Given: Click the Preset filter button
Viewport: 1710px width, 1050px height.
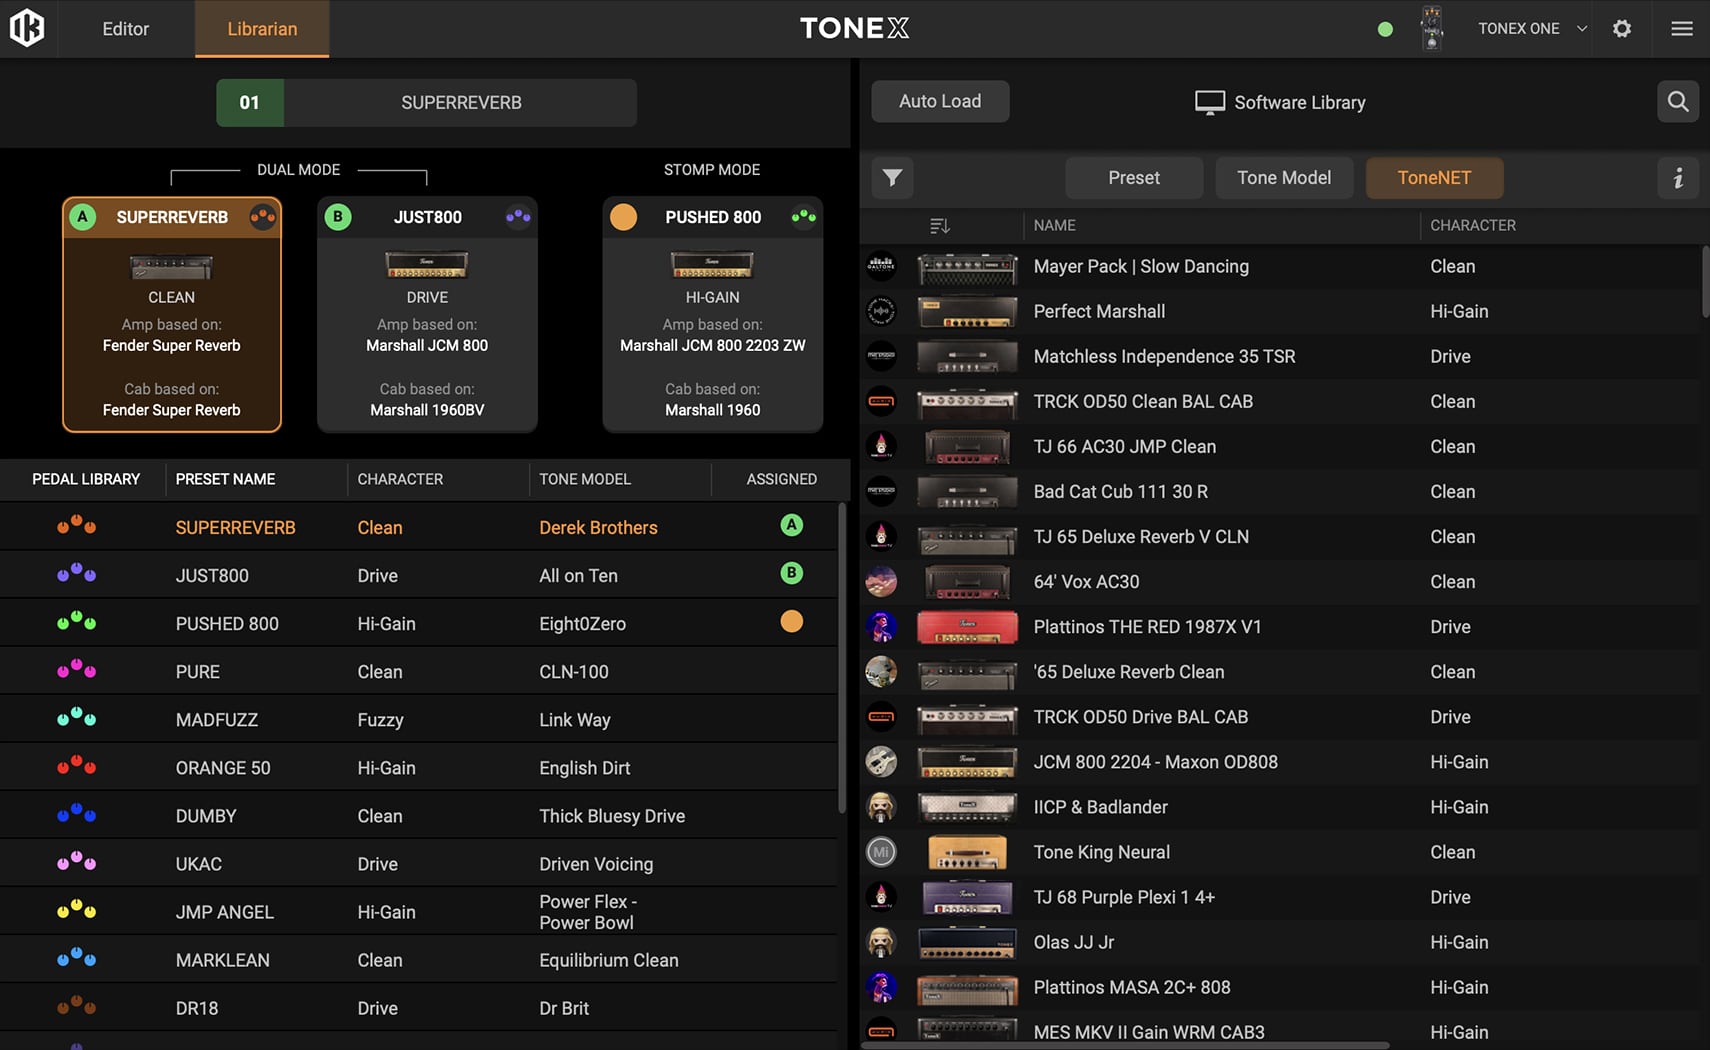Looking at the screenshot, I should point(1133,178).
